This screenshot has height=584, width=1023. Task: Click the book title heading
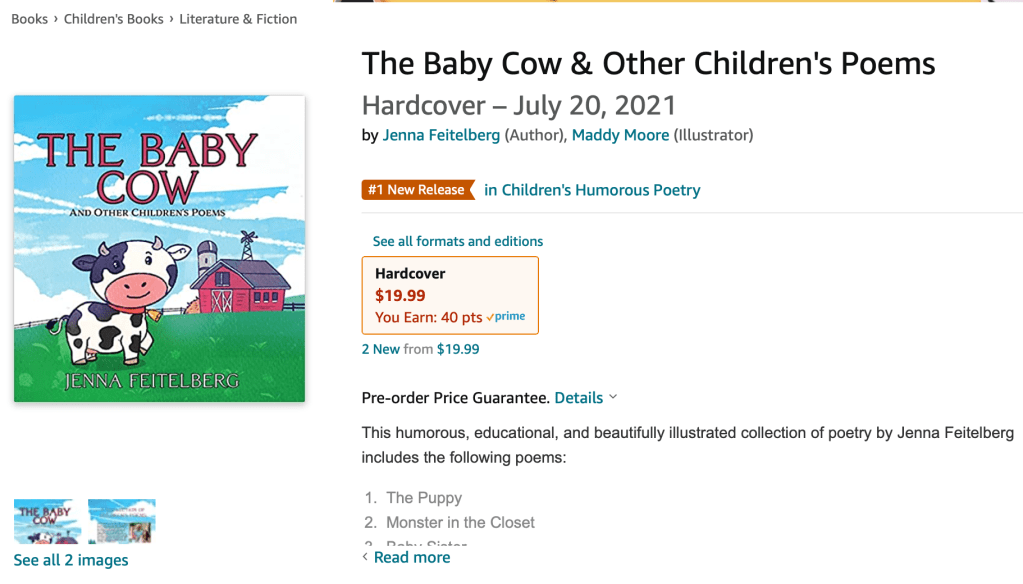coord(648,64)
